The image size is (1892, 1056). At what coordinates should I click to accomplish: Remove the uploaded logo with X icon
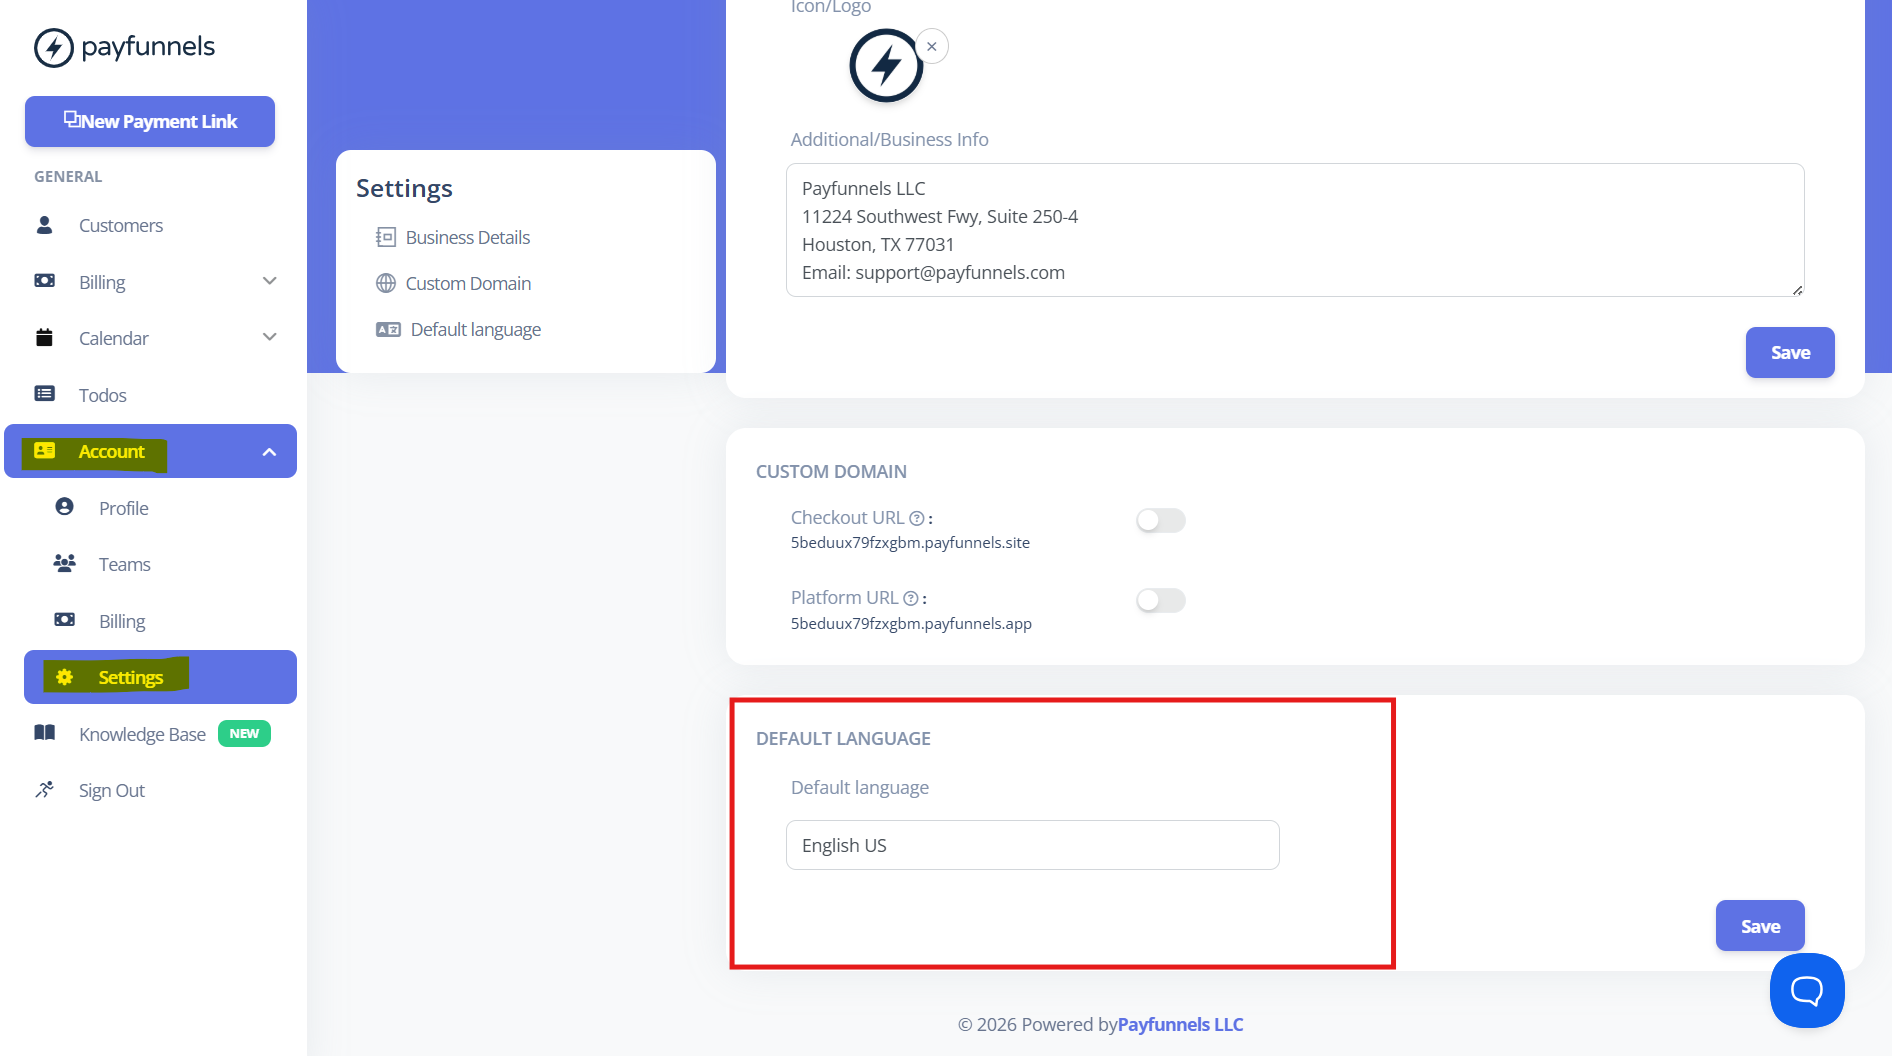[932, 46]
